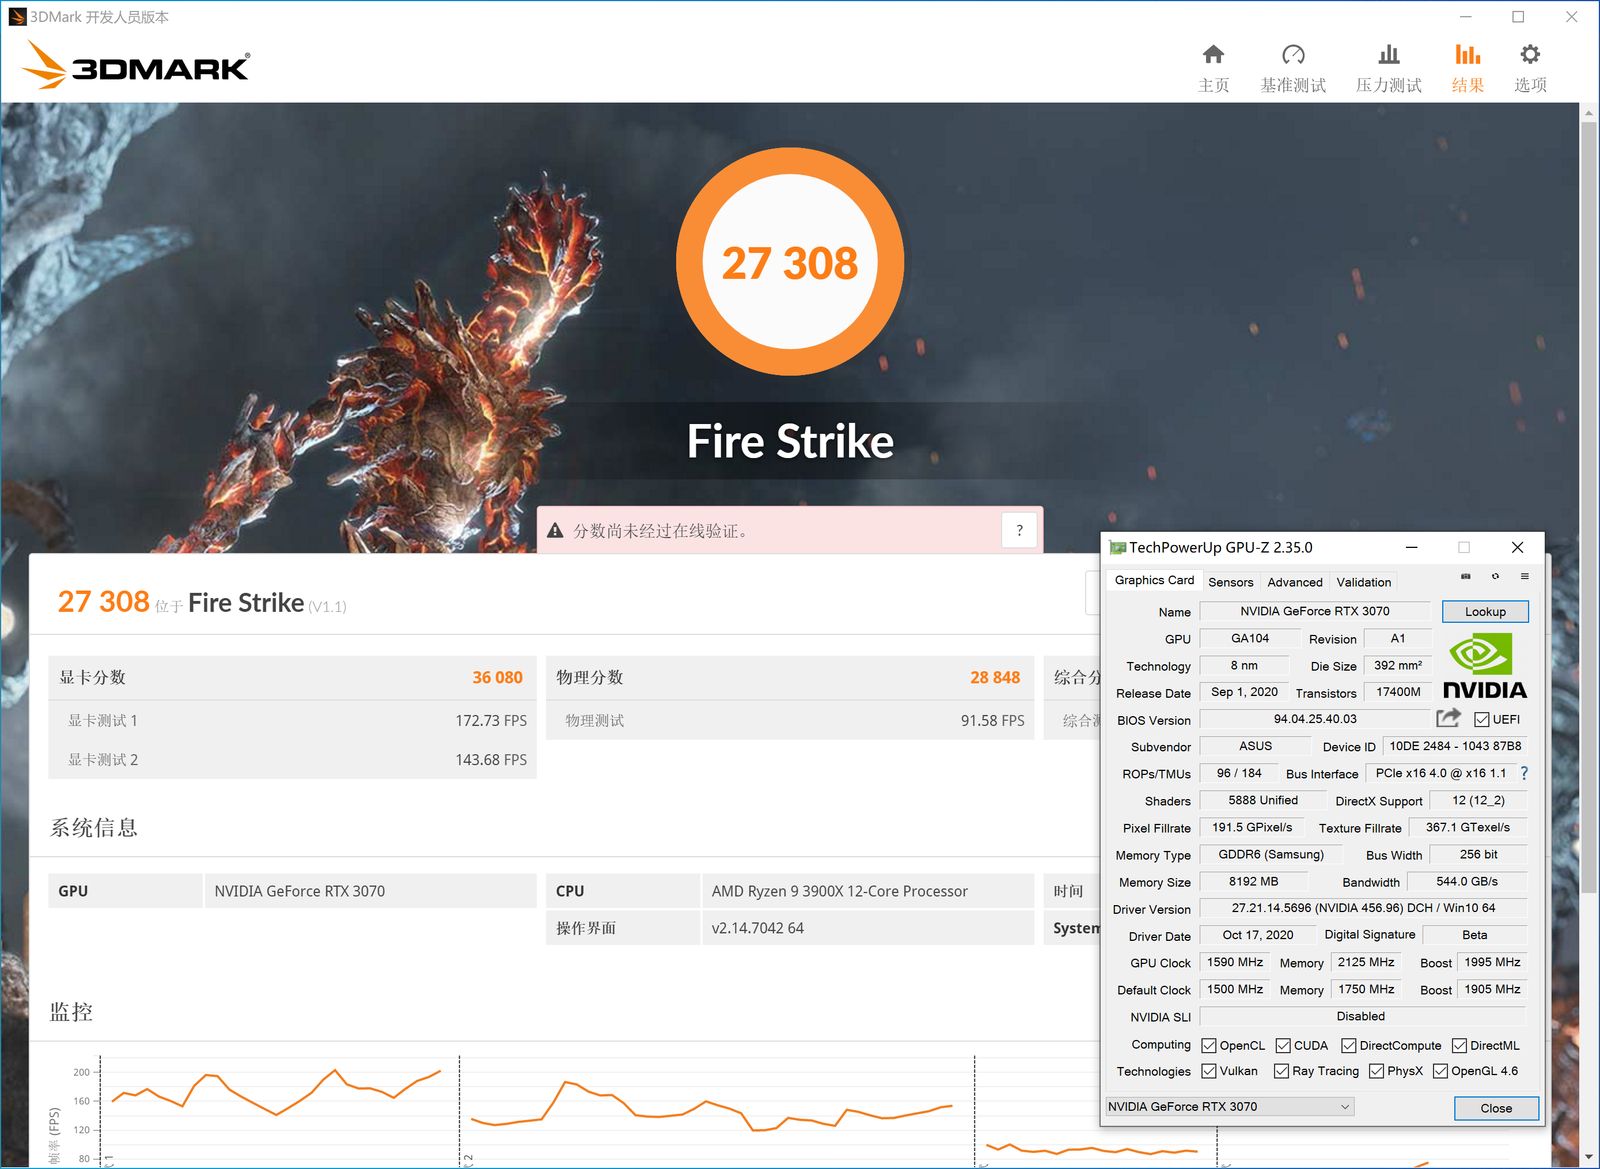Viewport: 1600px width, 1169px height.
Task: Open the GPU-Z hamburger menu
Action: click(x=1524, y=576)
